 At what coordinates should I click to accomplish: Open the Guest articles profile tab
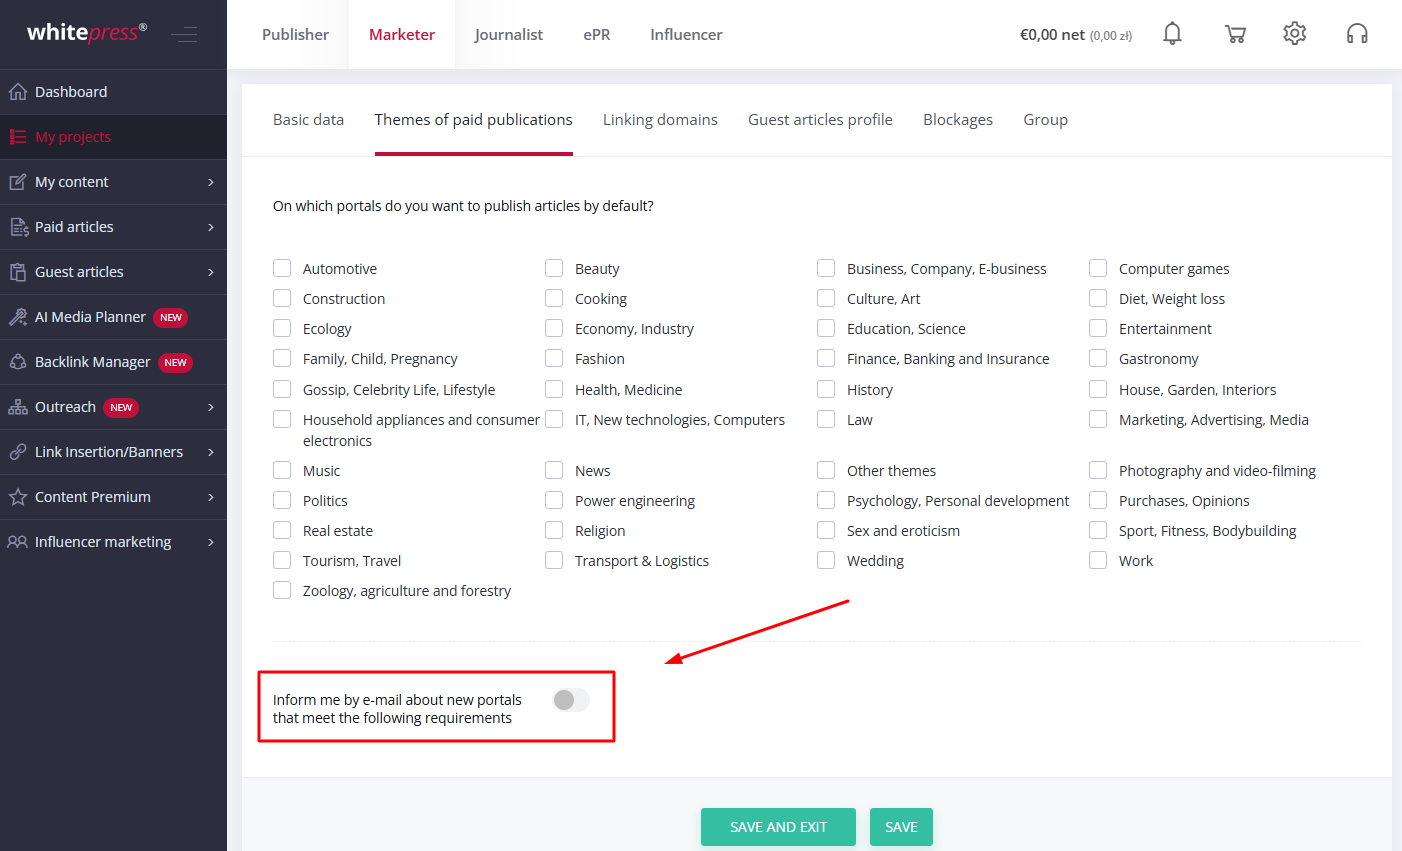(x=820, y=119)
